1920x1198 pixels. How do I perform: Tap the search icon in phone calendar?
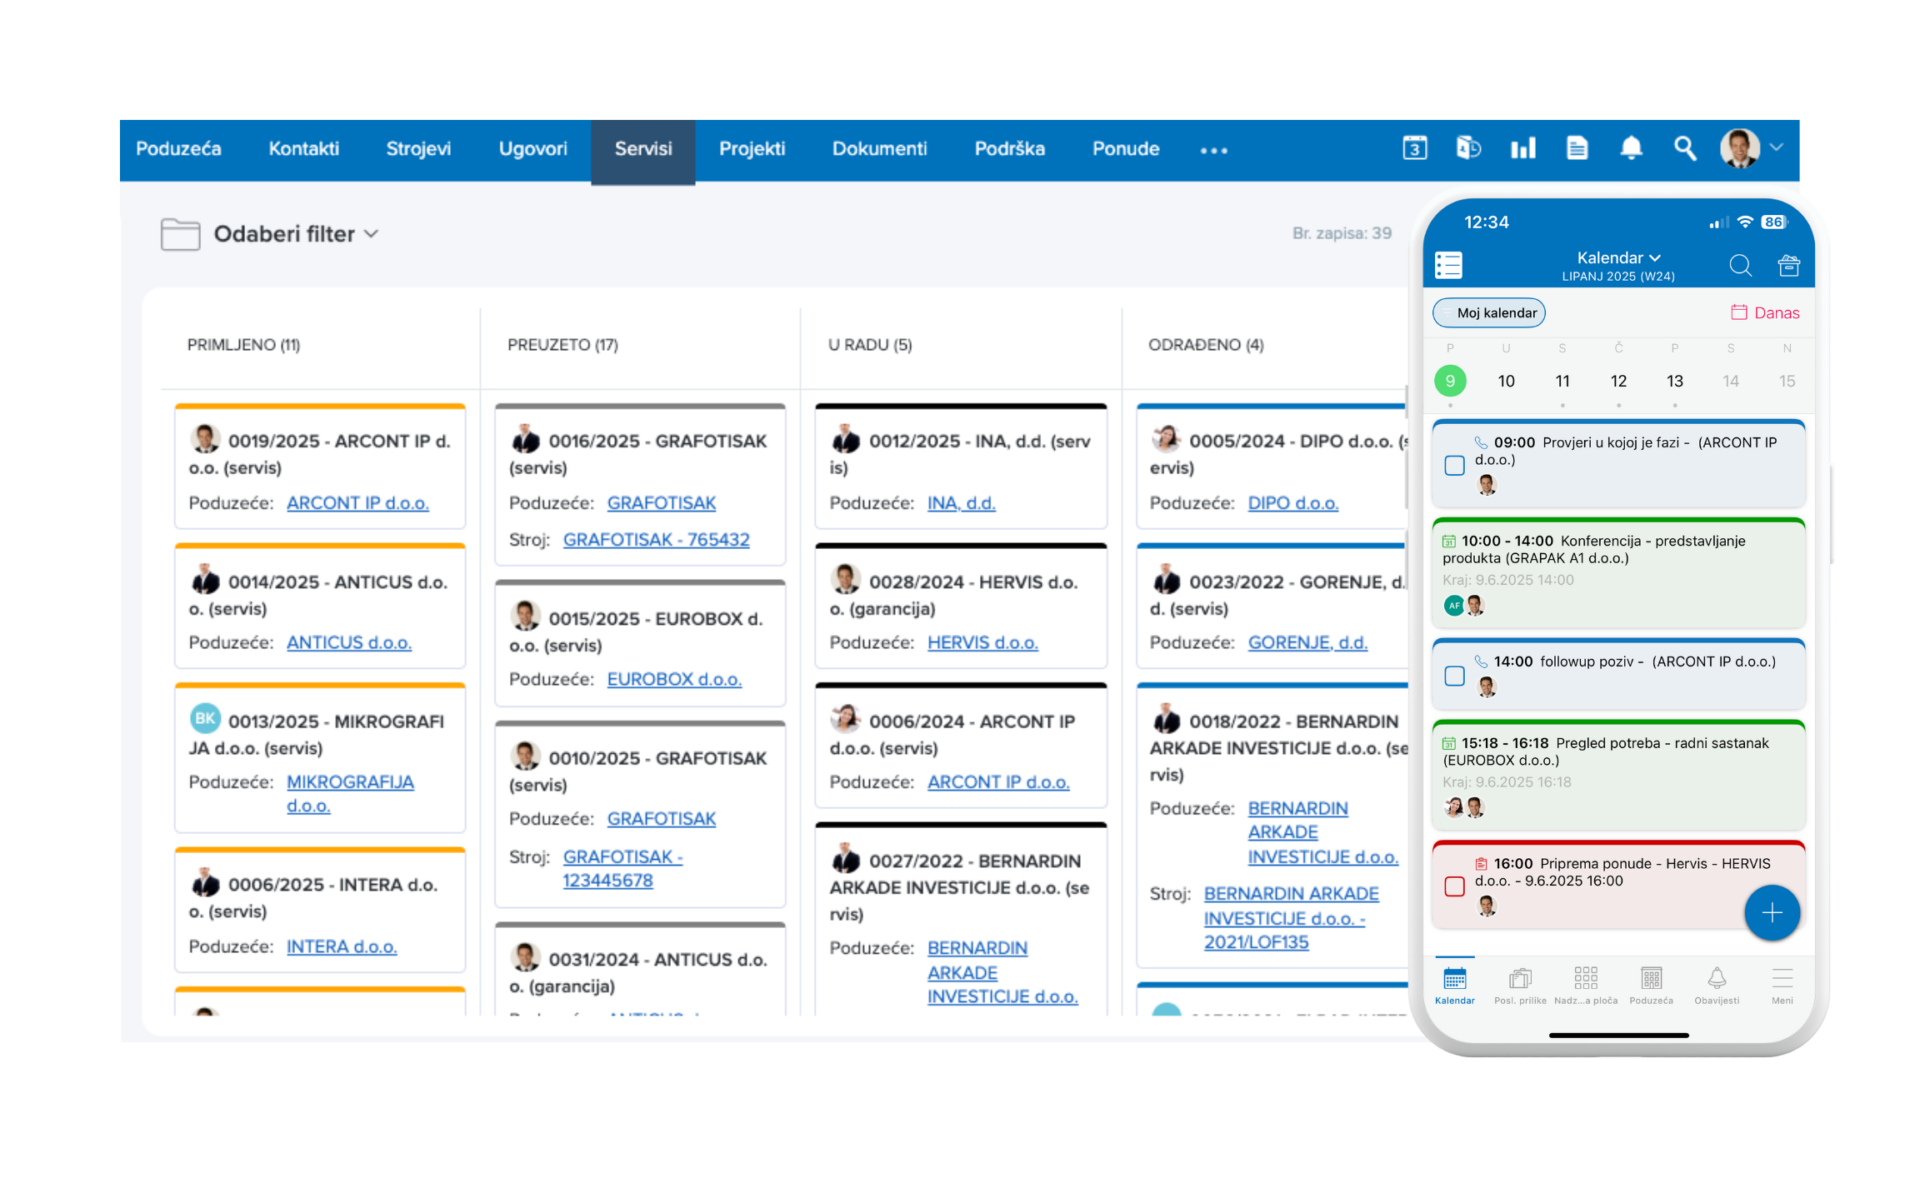tap(1740, 265)
